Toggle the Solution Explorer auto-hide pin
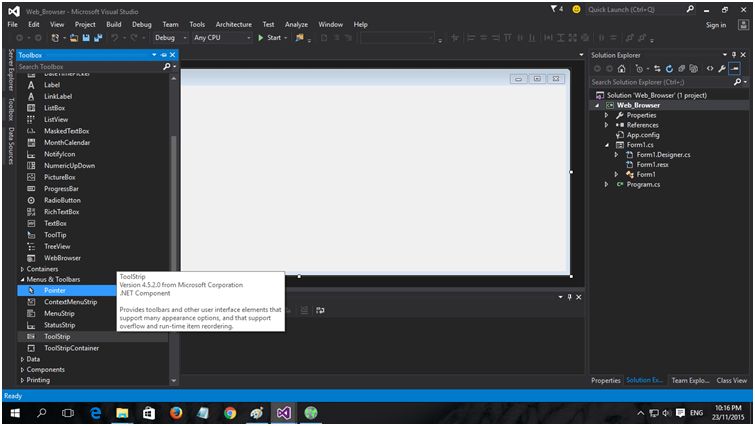This screenshot has height=426, width=755. tap(735, 54)
